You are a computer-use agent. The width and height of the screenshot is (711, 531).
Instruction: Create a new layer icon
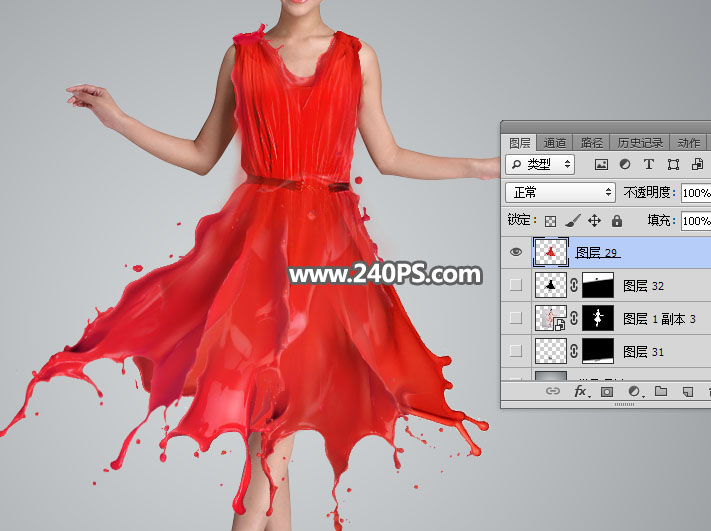coord(688,391)
